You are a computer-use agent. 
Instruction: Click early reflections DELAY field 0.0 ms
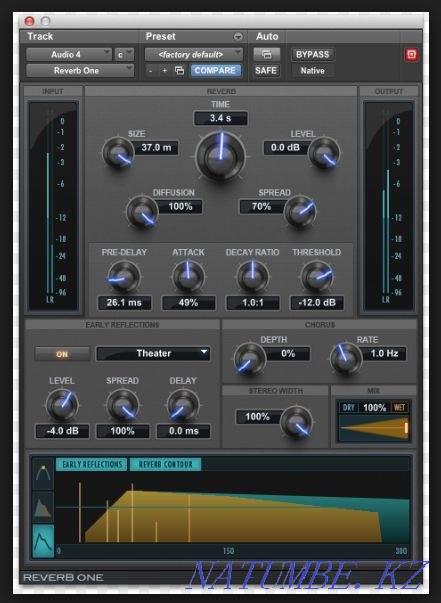pyautogui.click(x=183, y=431)
